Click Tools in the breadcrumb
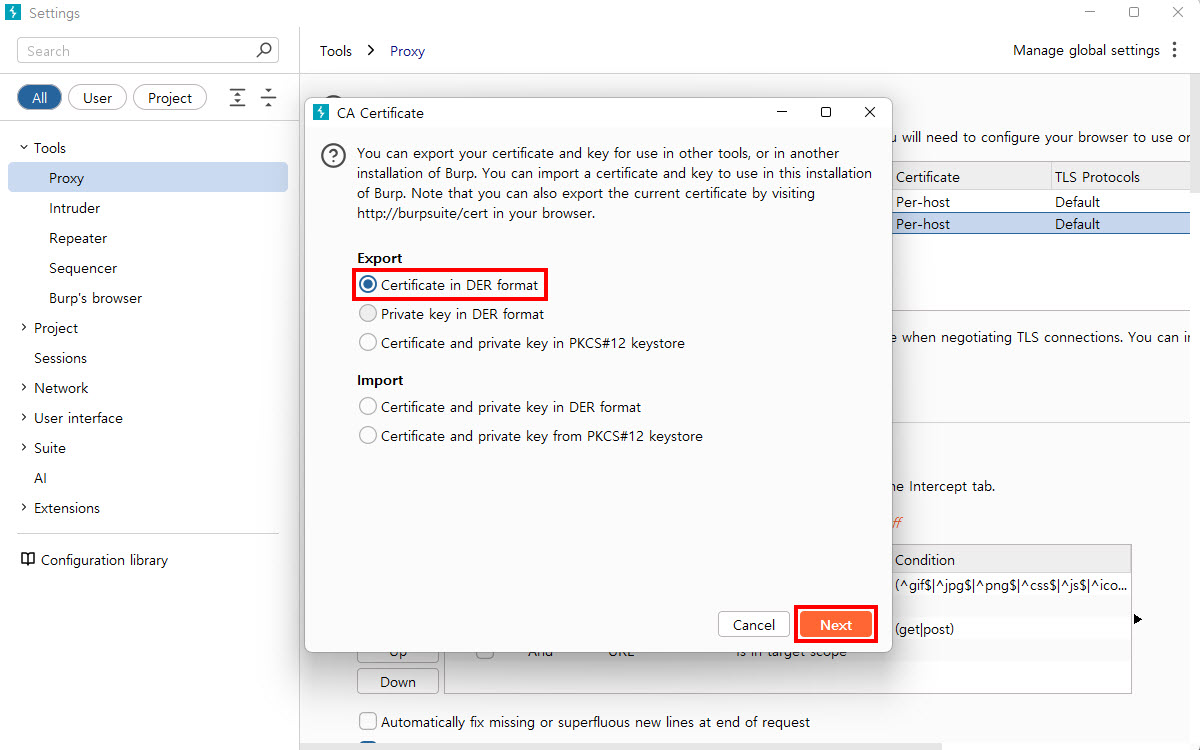Screen dimensions: 1200x750 (336, 51)
